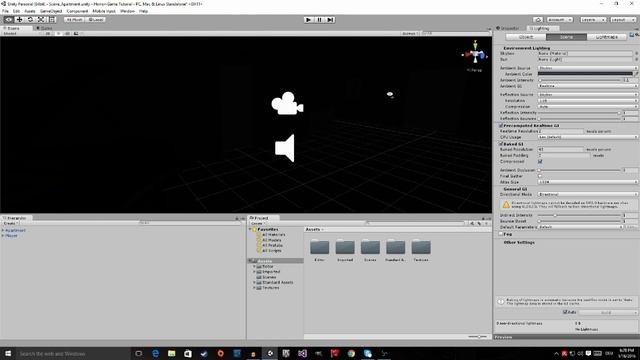Open the reflection Resolution dropdown
Screen dimensions: 640x360
click(x=587, y=100)
